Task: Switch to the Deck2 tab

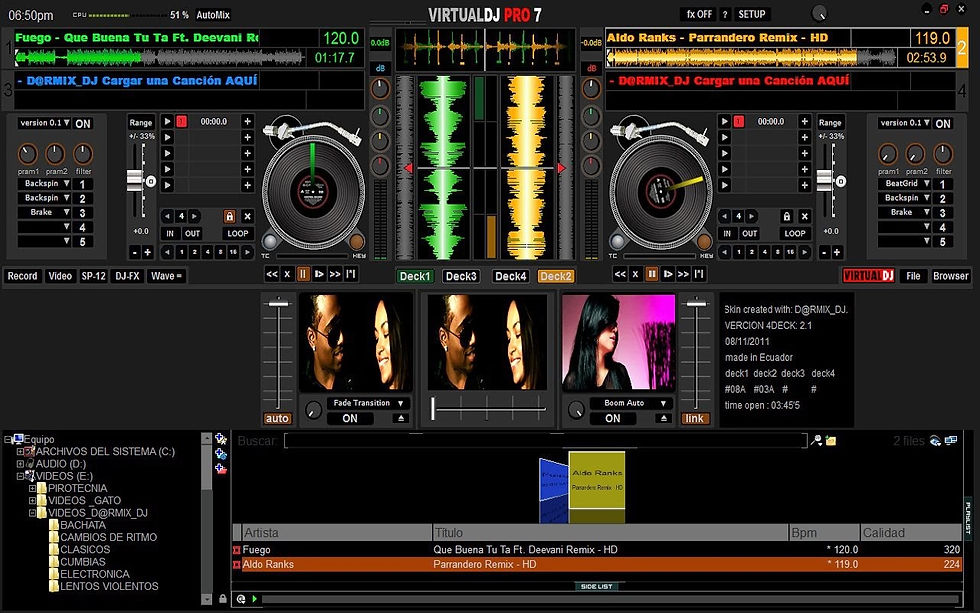Action: click(x=556, y=276)
